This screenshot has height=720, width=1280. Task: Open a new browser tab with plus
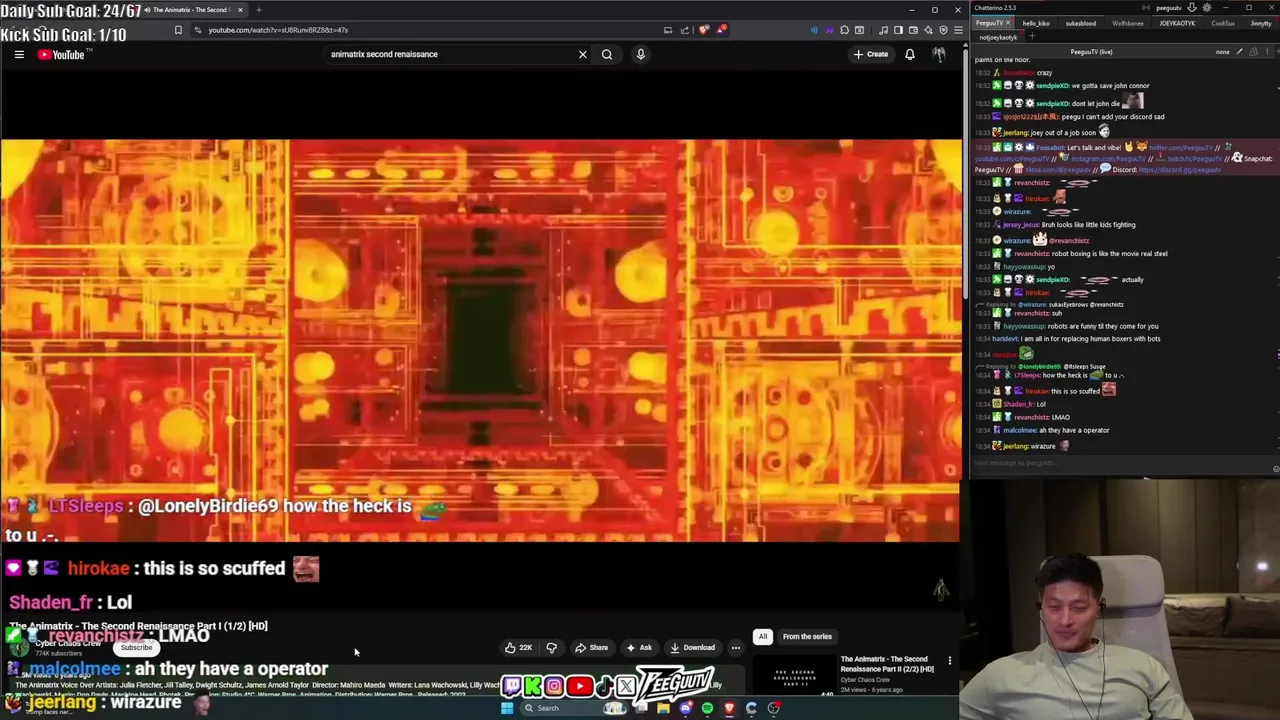coord(258,10)
